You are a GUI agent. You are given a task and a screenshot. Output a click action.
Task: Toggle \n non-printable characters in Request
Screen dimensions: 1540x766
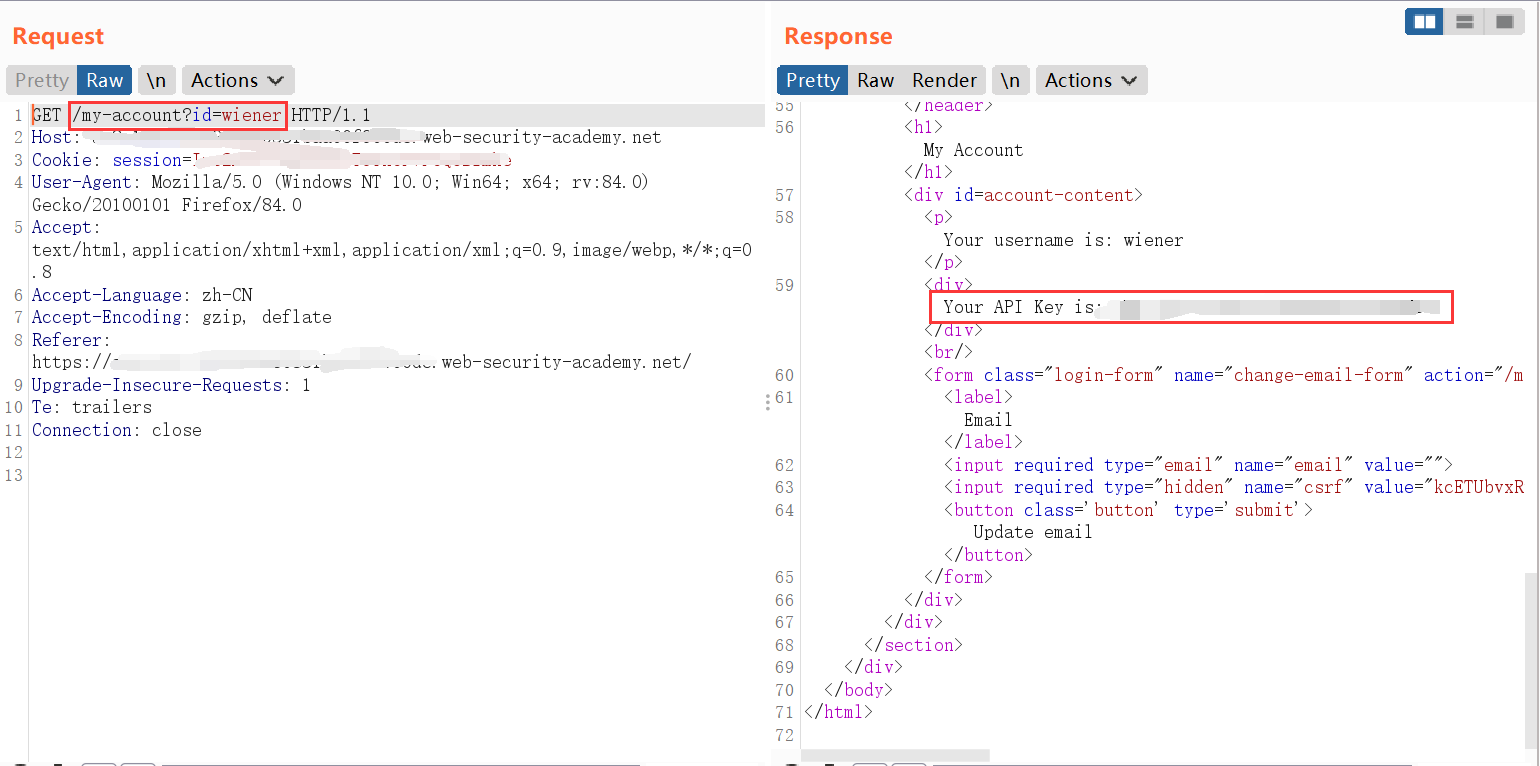coord(156,81)
